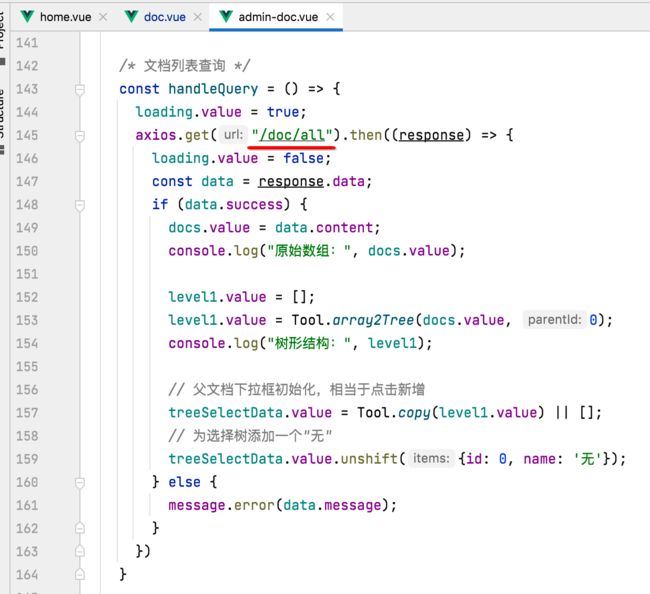The height and width of the screenshot is (594, 650).
Task: Click the Vue icon on admin-doc.vue tab
Action: point(226,17)
